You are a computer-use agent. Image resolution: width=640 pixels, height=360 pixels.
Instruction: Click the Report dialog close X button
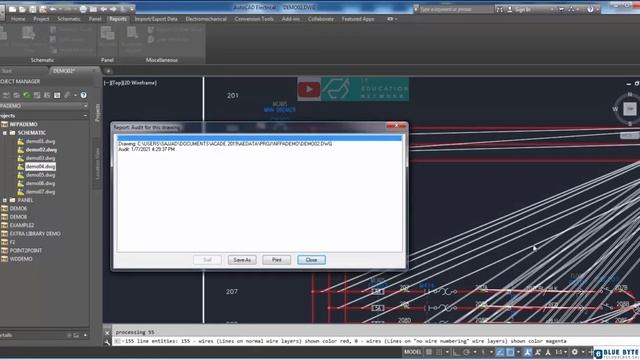coord(396,127)
